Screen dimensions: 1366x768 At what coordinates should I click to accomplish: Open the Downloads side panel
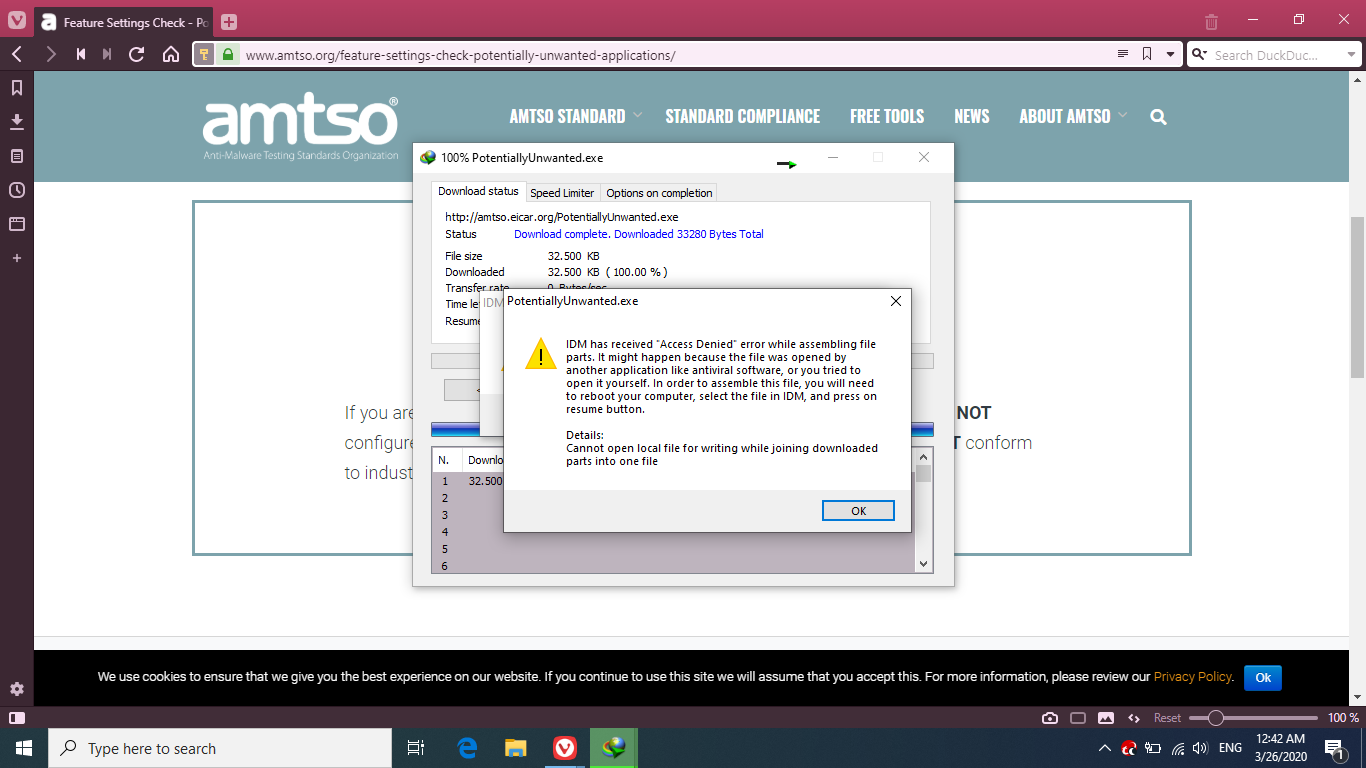pos(17,122)
